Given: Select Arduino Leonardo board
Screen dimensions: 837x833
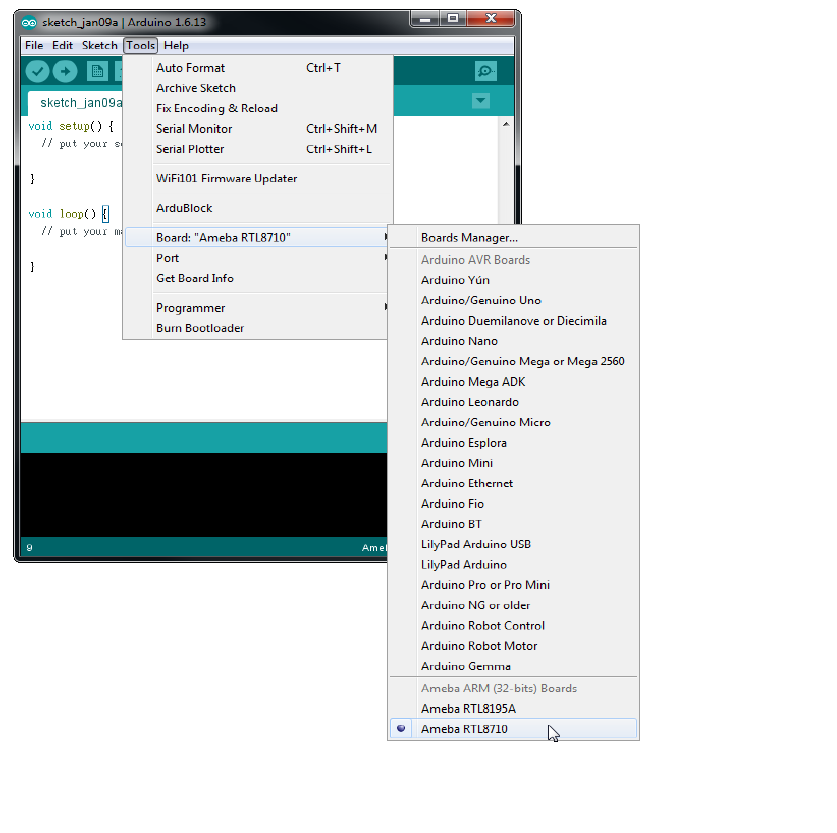Looking at the screenshot, I should (514, 402).
